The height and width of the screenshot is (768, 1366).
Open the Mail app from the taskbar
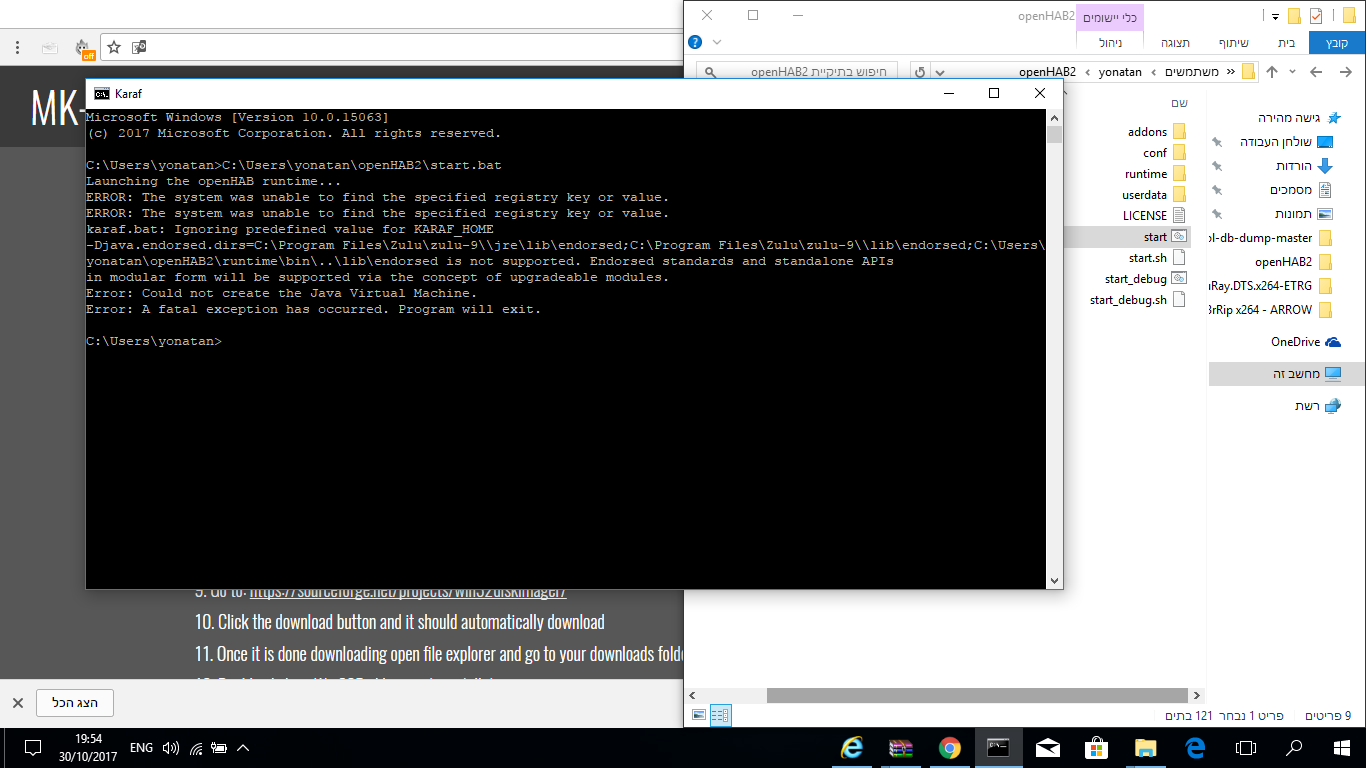pos(1048,748)
